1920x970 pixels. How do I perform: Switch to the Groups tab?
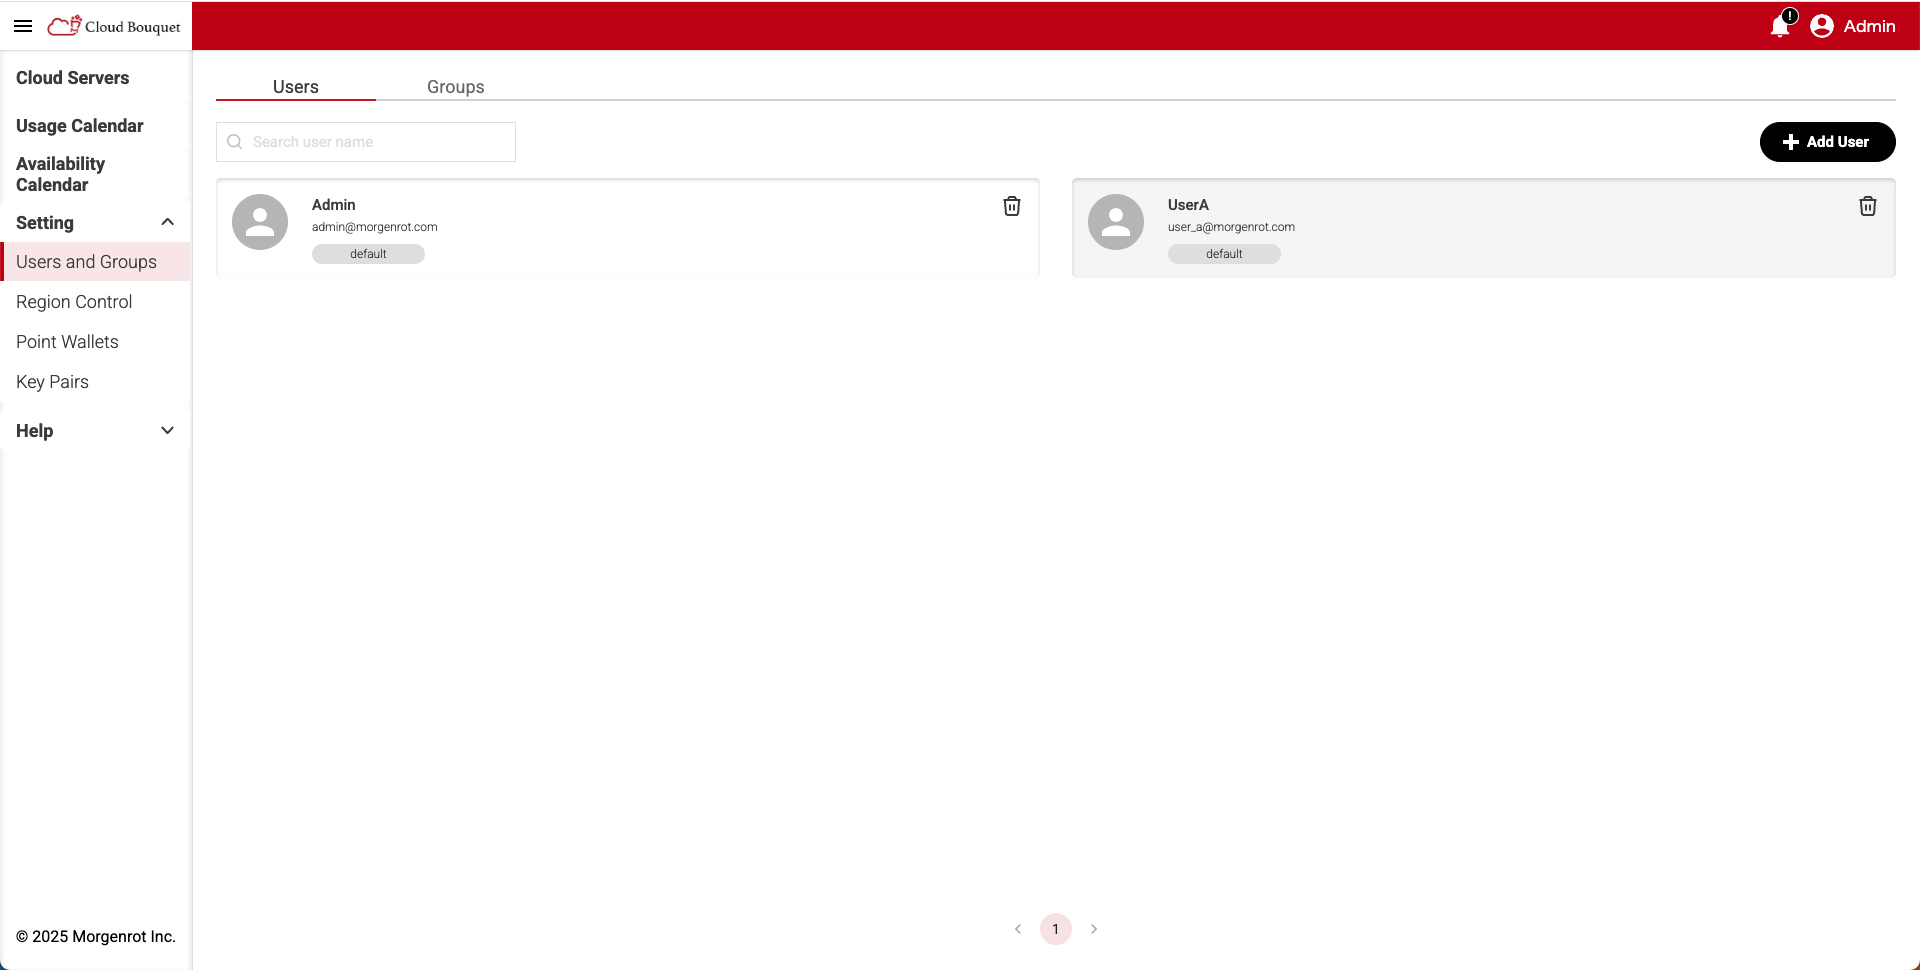pyautogui.click(x=455, y=87)
